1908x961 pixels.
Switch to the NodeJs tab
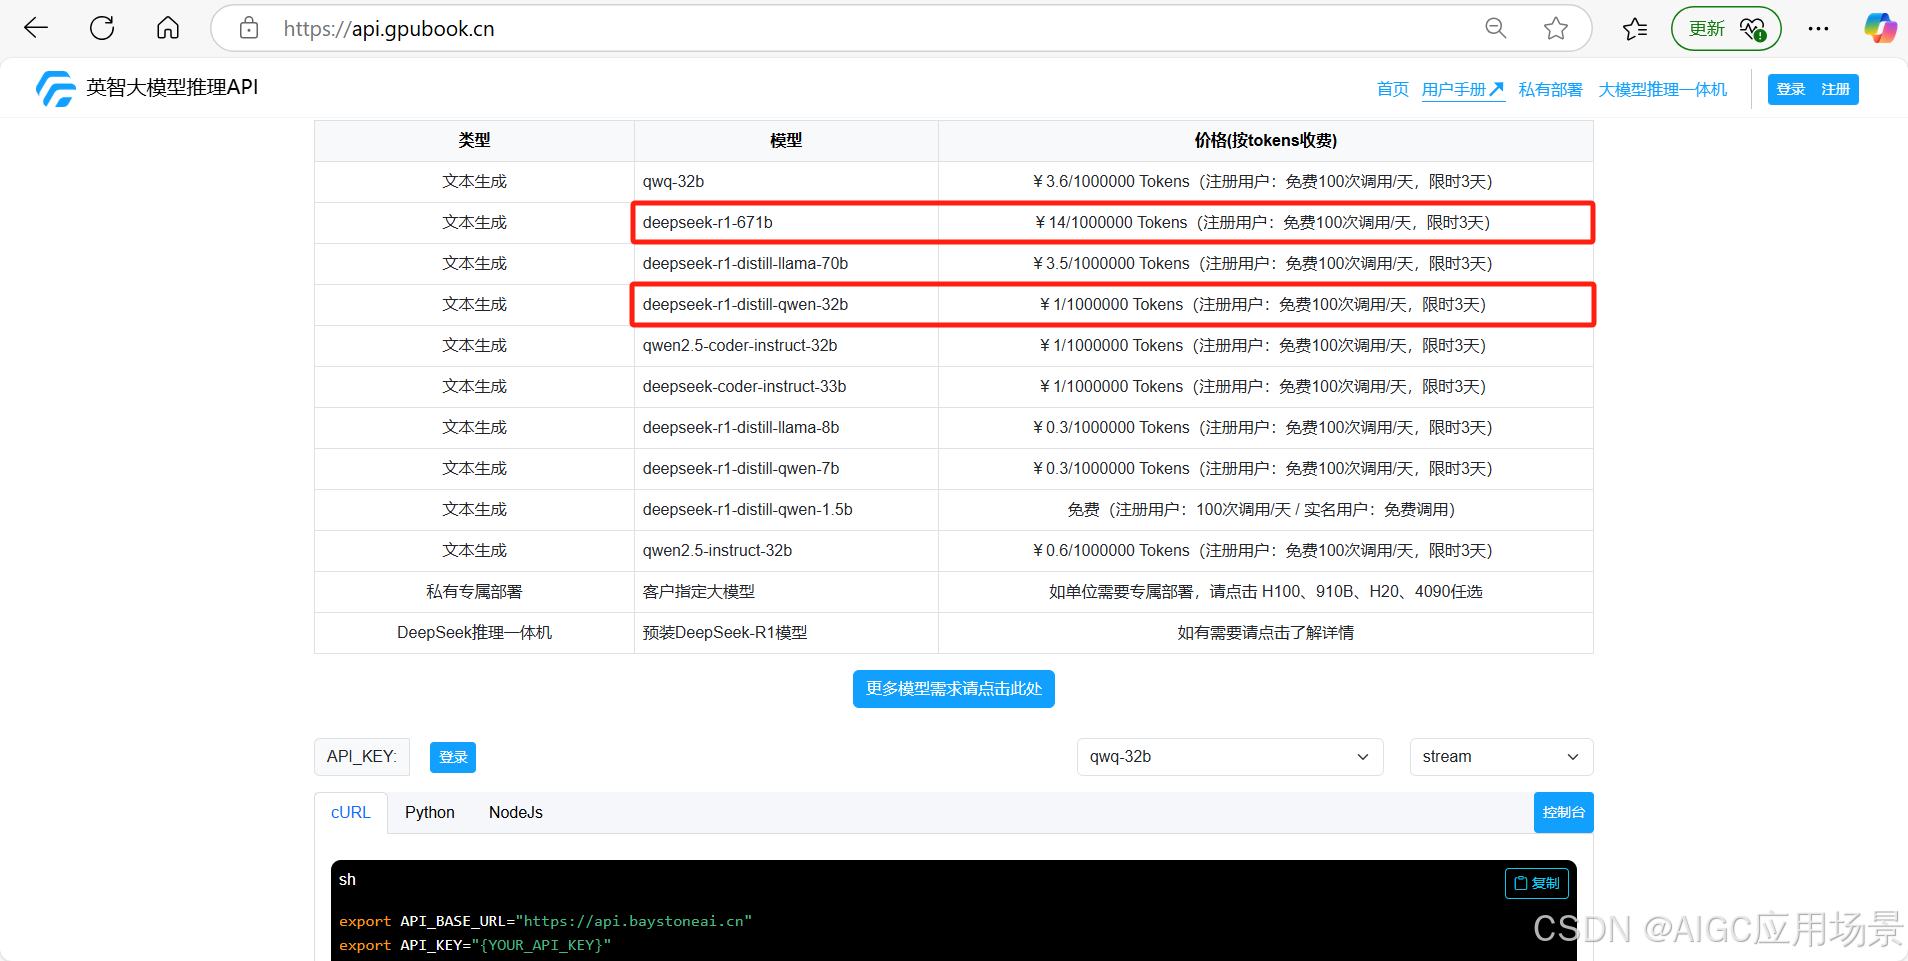pyautogui.click(x=516, y=813)
